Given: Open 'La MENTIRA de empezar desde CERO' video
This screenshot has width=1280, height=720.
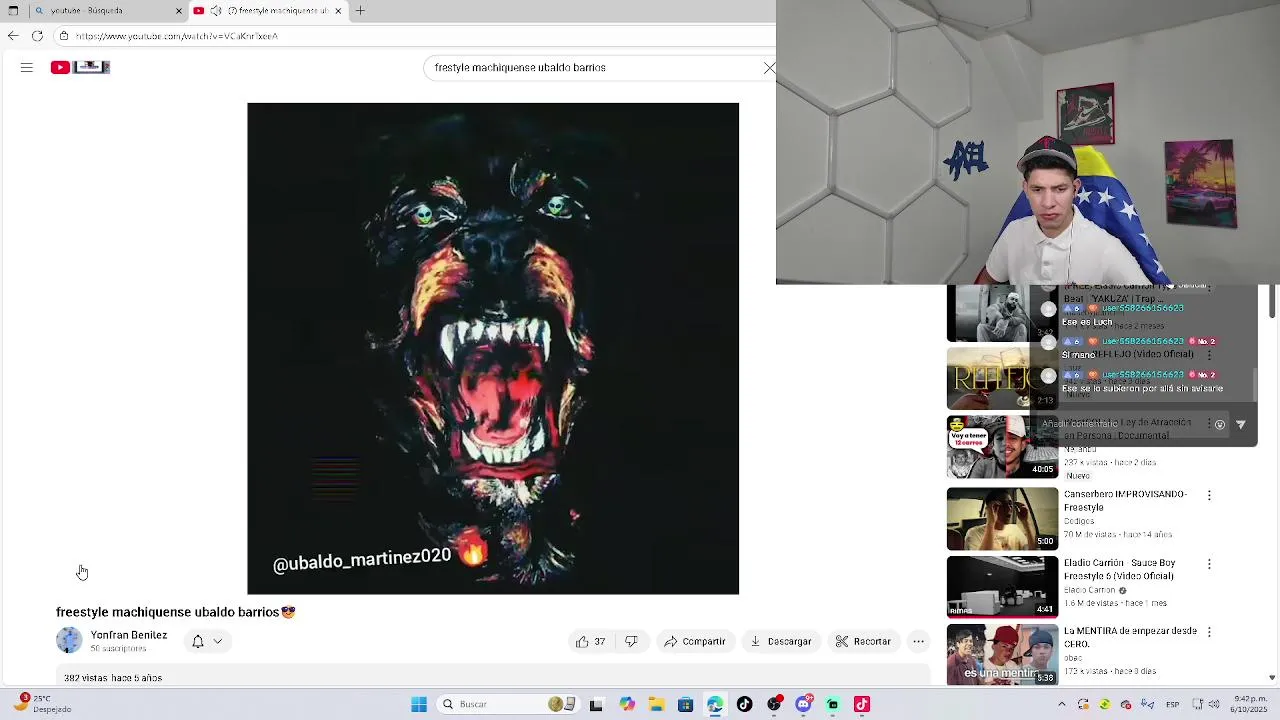Looking at the screenshot, I should pos(1130,638).
